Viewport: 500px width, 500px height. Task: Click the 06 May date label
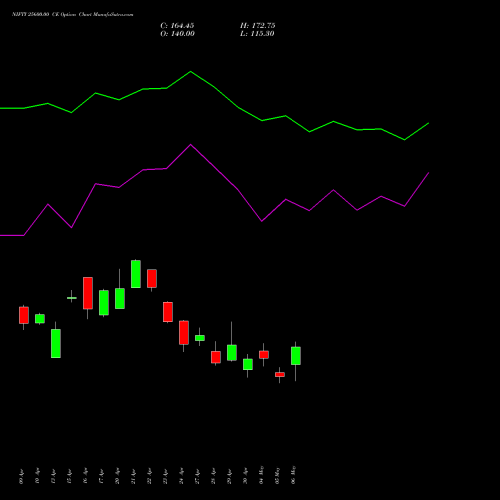[293, 475]
